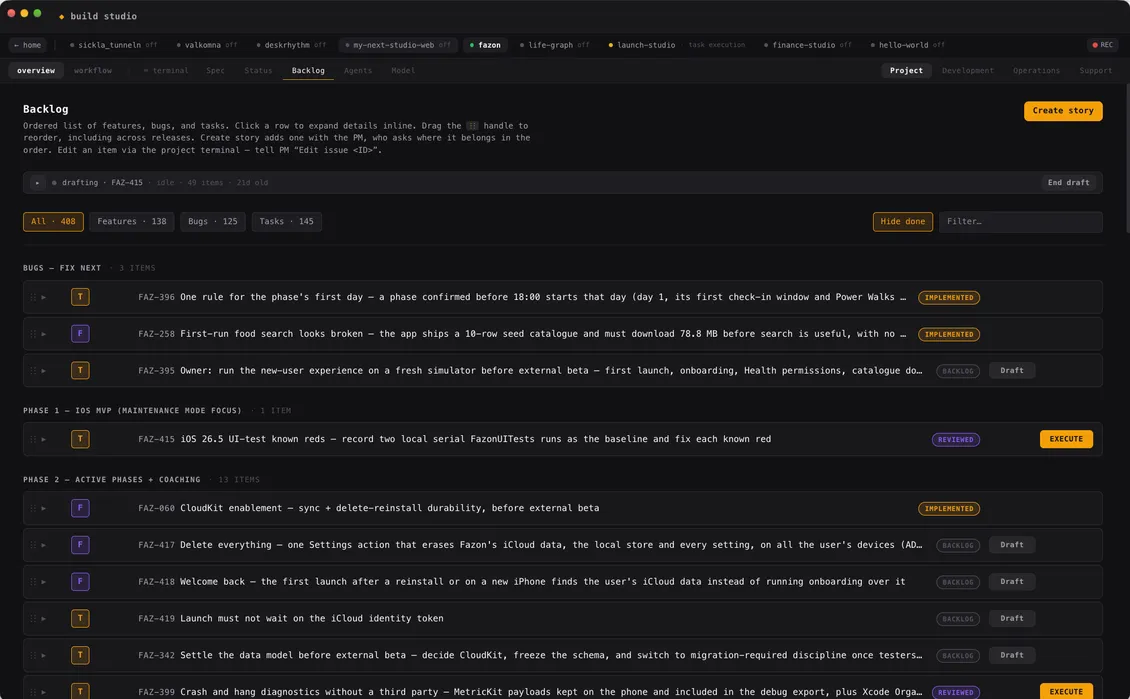Grab the drag handle on FAZ-415 row
This screenshot has width=1130, height=699.
click(32, 439)
